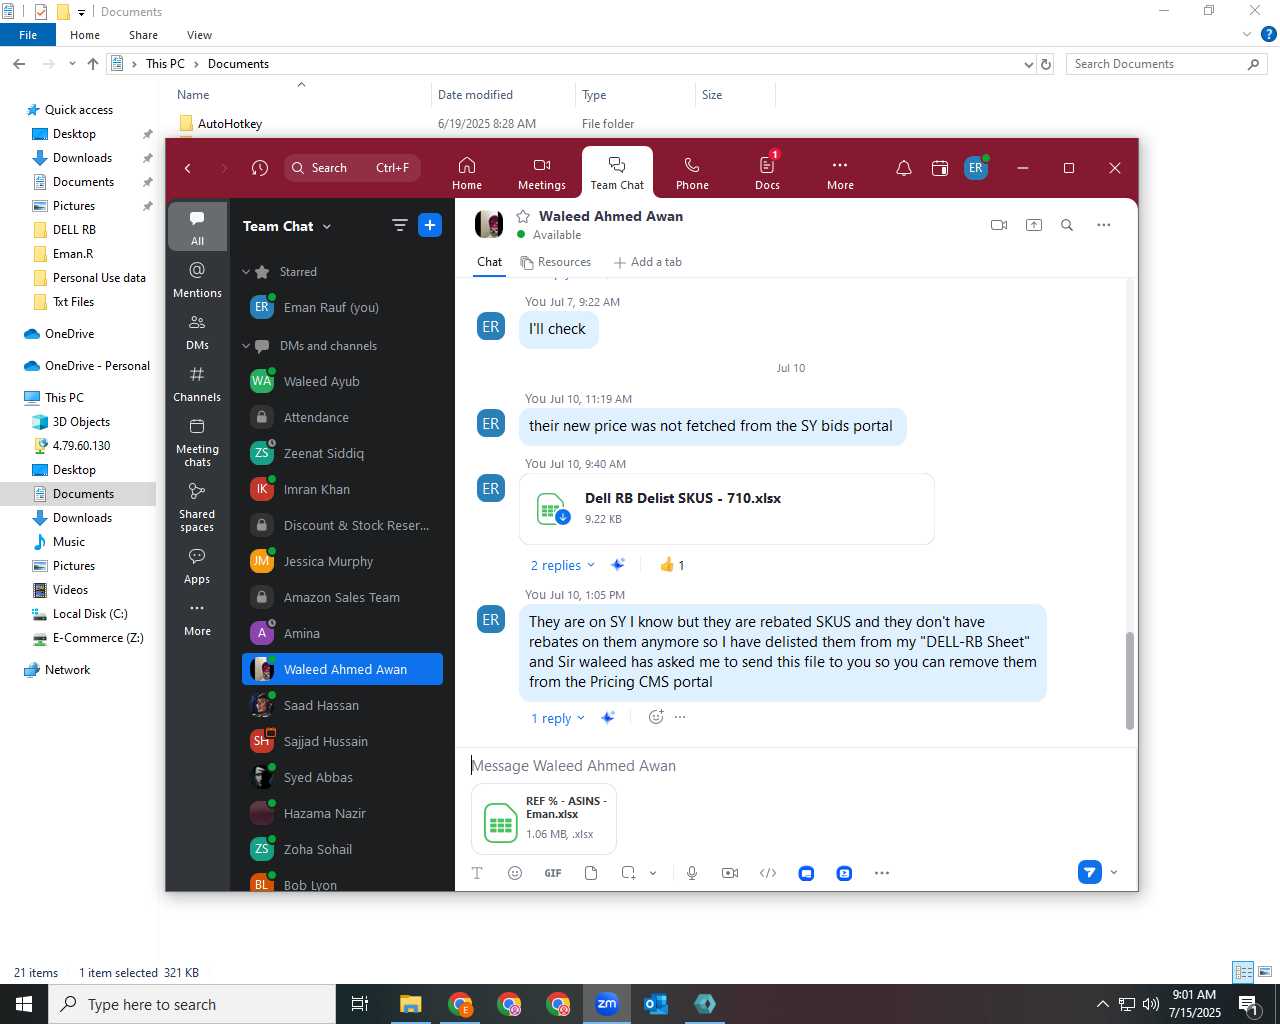This screenshot has width=1280, height=1024.
Task: Click the blue new chat plus button
Action: 430,226
